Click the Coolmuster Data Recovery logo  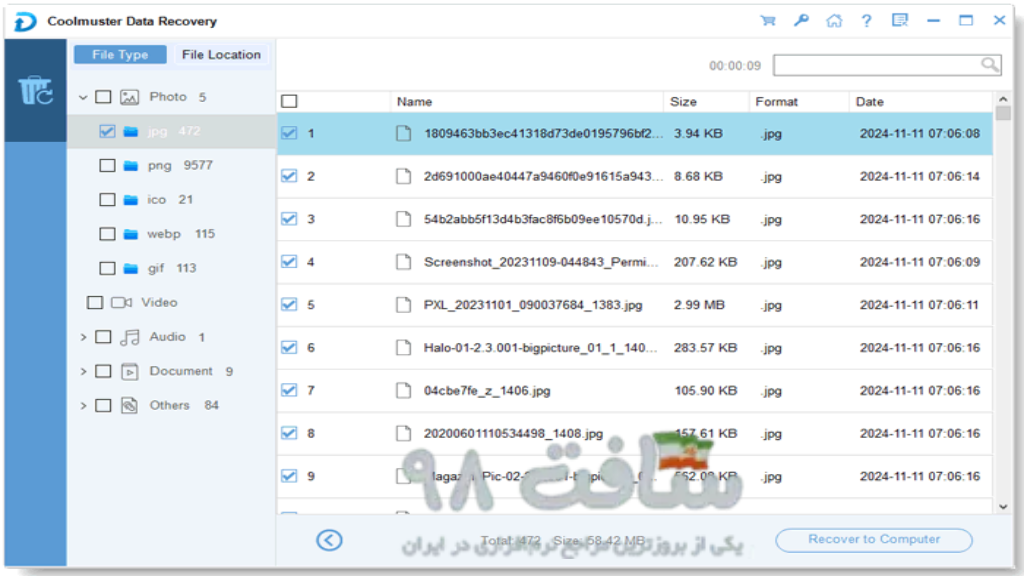click(x=25, y=22)
